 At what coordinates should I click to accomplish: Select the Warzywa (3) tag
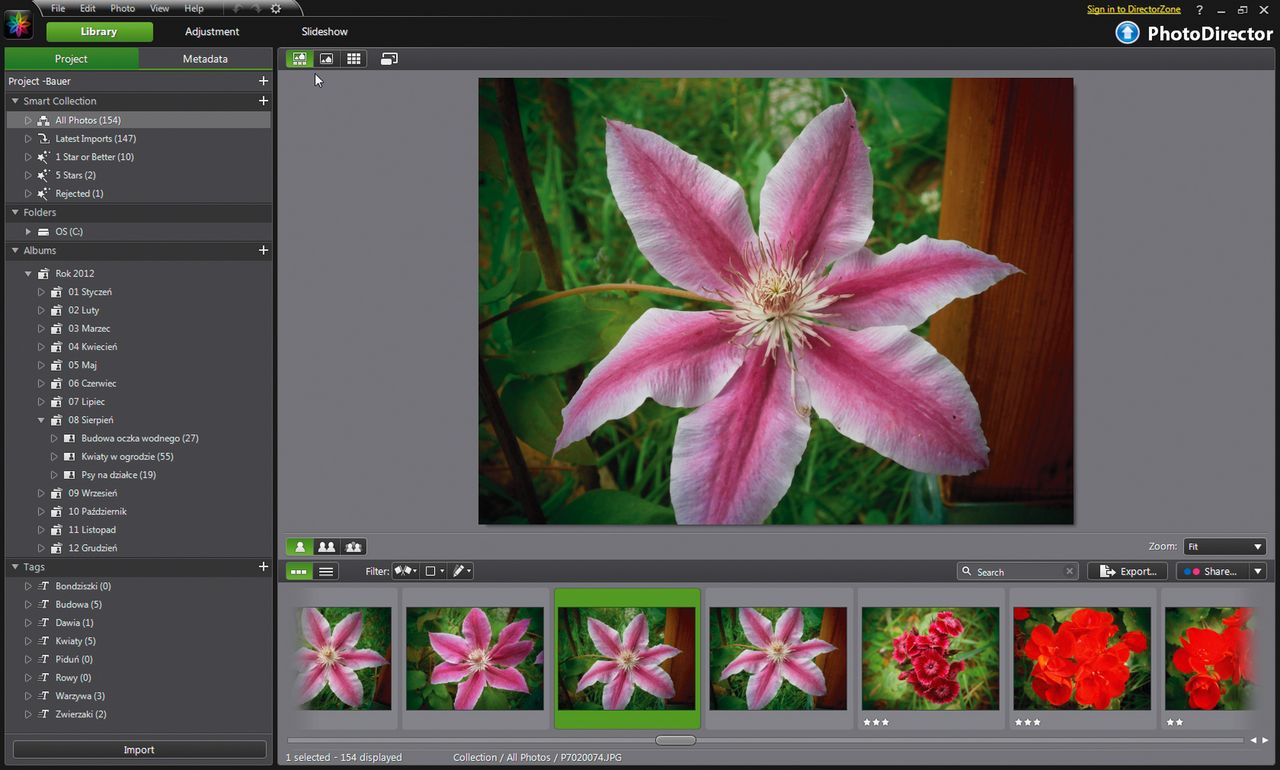(x=80, y=696)
